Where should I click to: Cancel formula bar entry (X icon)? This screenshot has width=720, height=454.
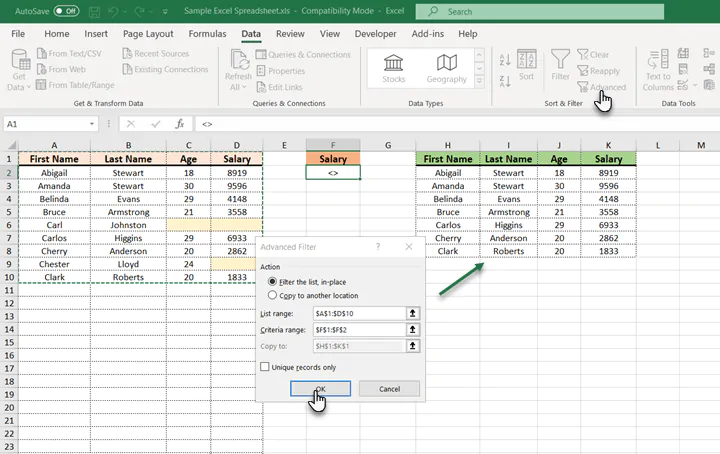tap(131, 124)
